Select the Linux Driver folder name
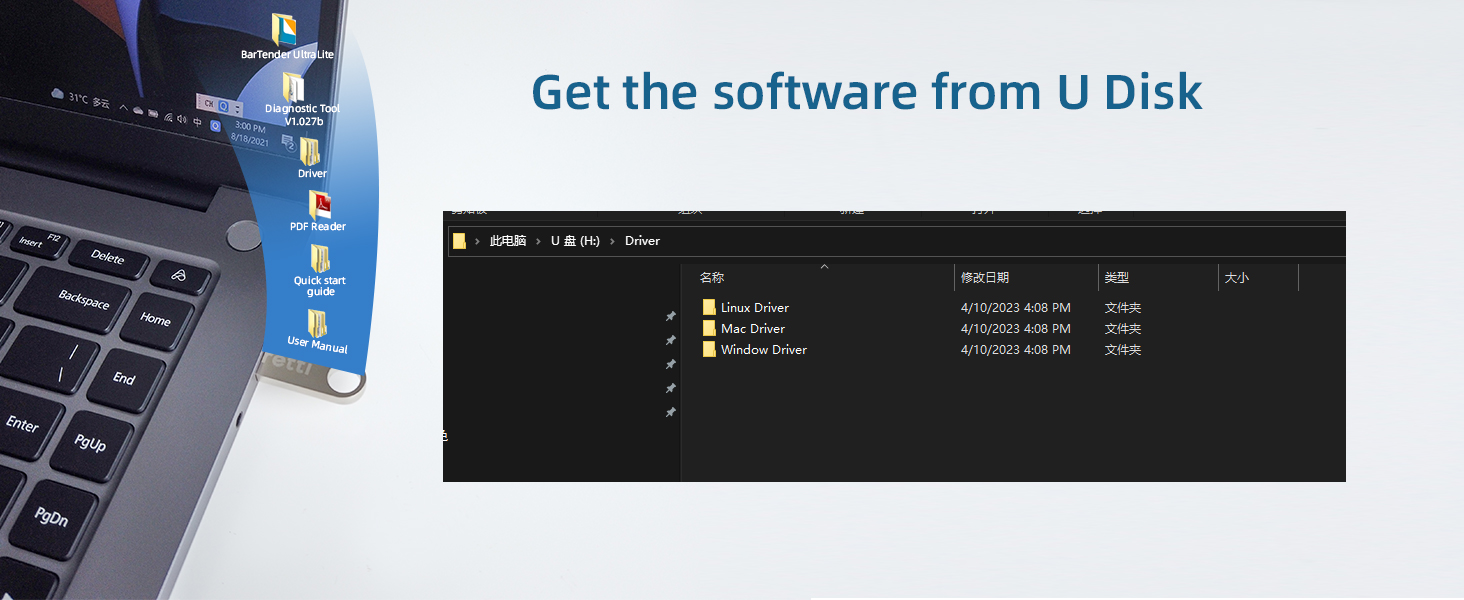This screenshot has height=600, width=1464. tap(755, 308)
